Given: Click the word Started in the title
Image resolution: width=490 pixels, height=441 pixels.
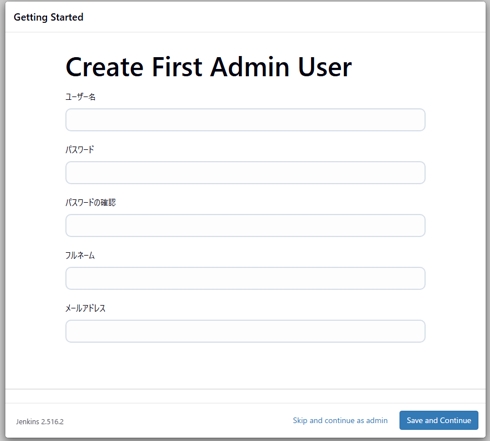Looking at the screenshot, I should [x=67, y=17].
